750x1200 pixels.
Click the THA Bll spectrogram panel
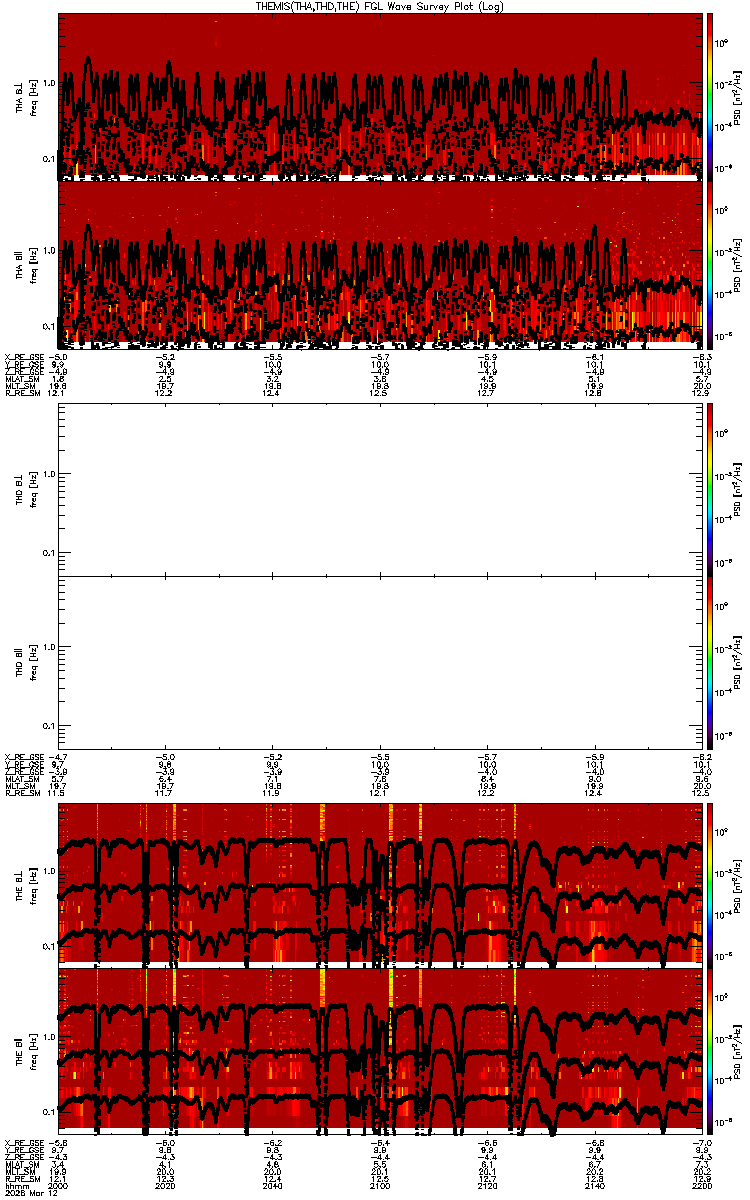(380, 264)
